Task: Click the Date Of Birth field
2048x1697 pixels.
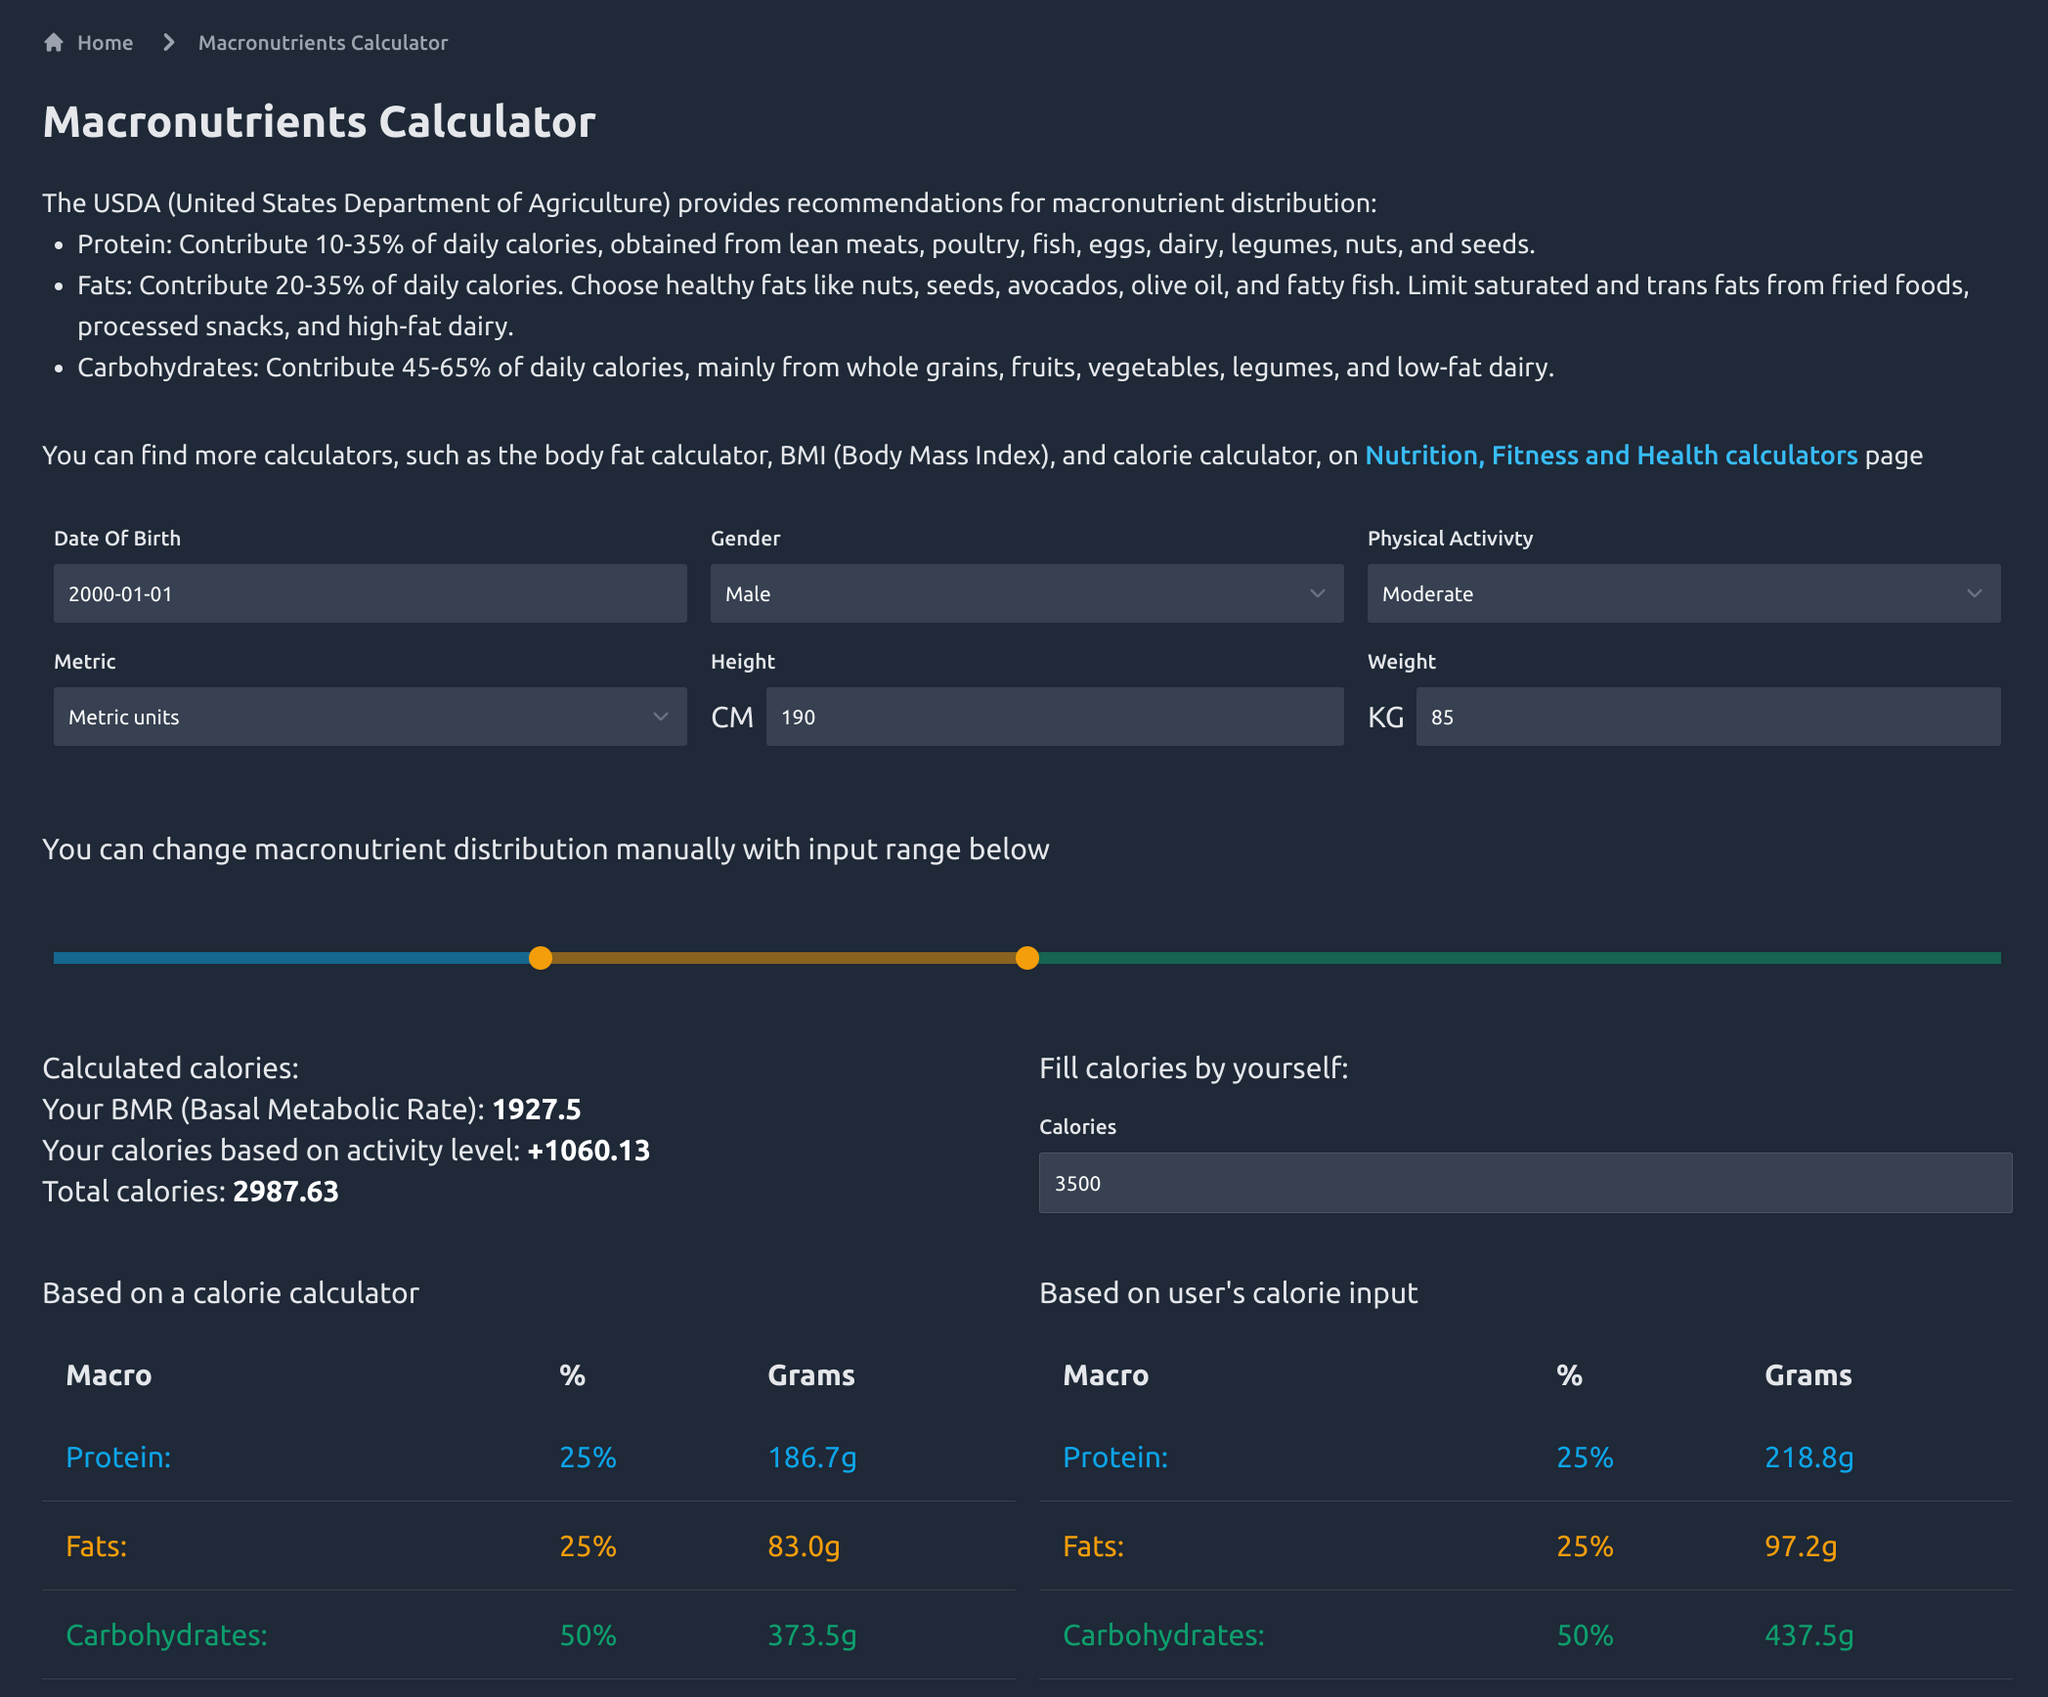Action: point(370,593)
